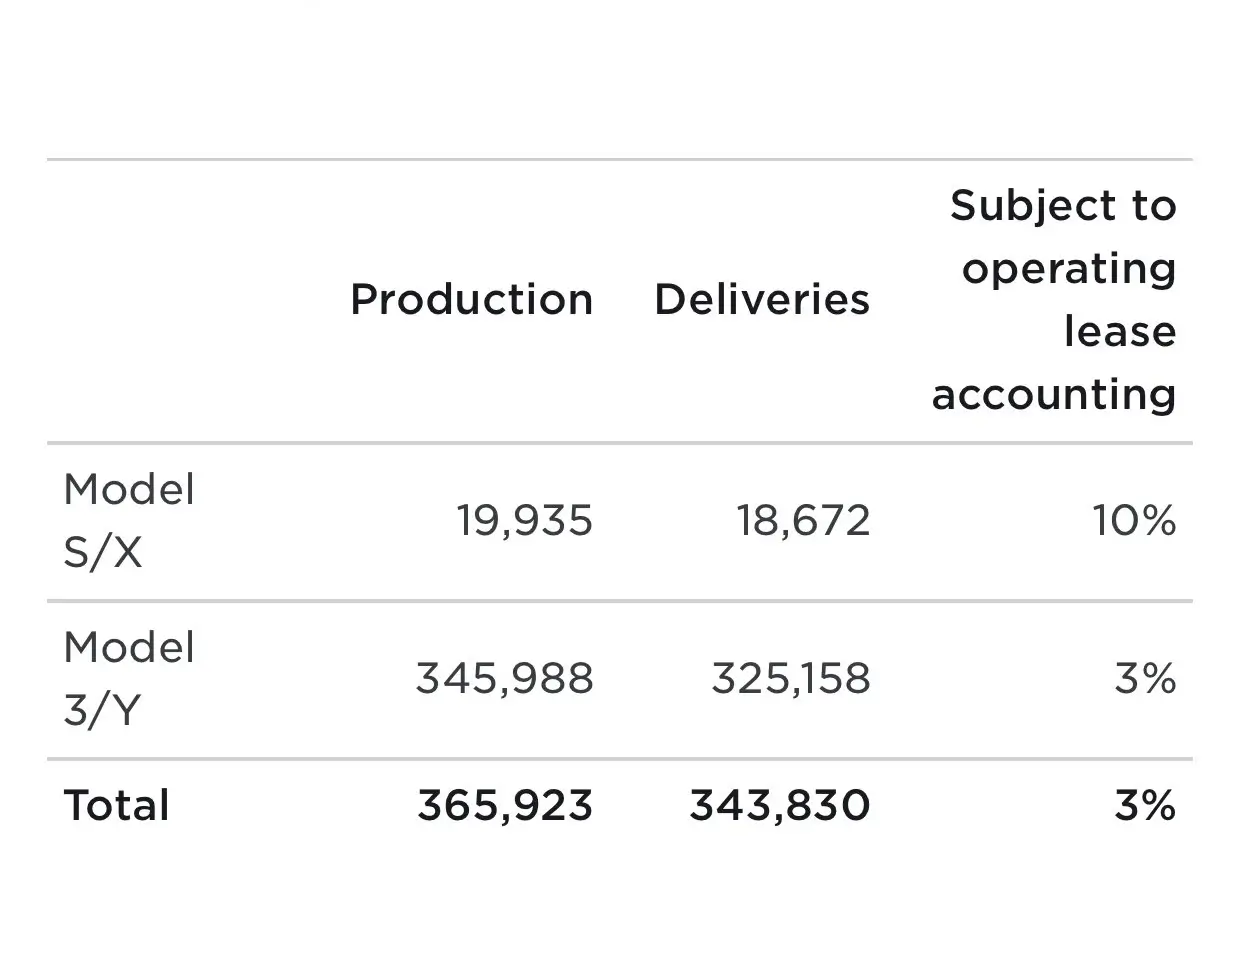Select the Model 3/Y row label
Viewport: 1246px width, 968px height.
pos(129,678)
